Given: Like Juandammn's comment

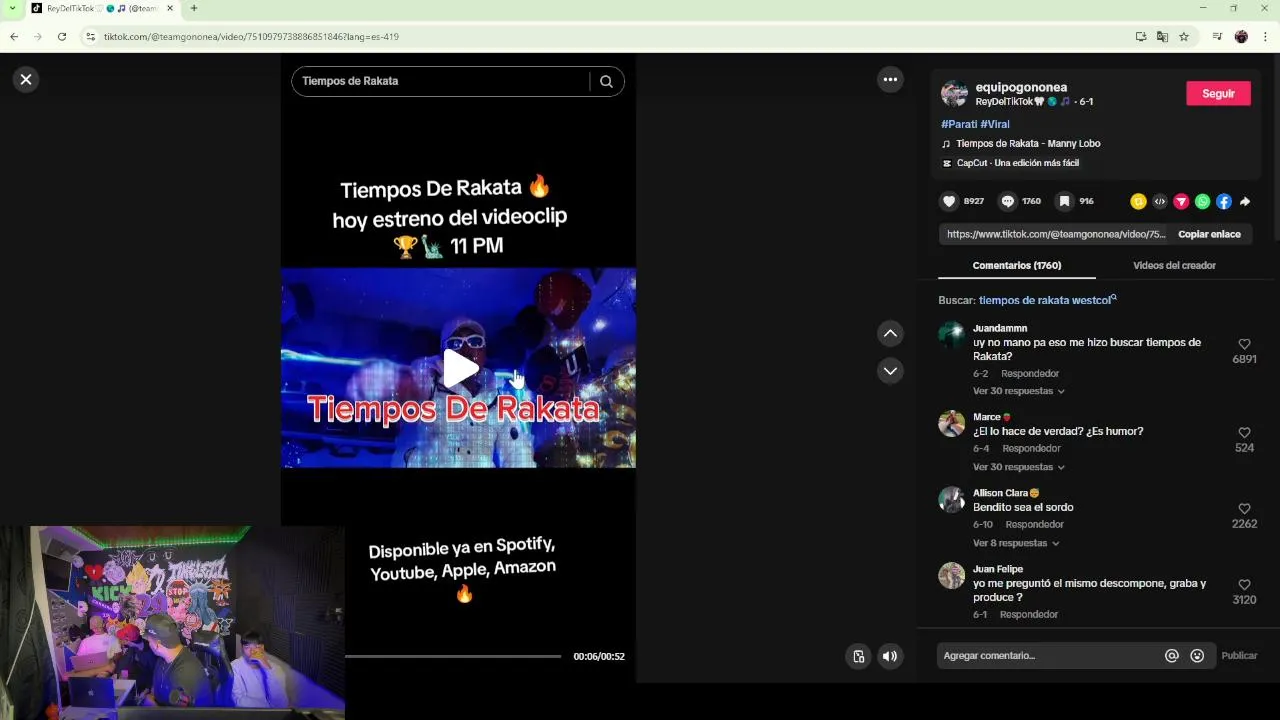Looking at the screenshot, I should [1244, 344].
